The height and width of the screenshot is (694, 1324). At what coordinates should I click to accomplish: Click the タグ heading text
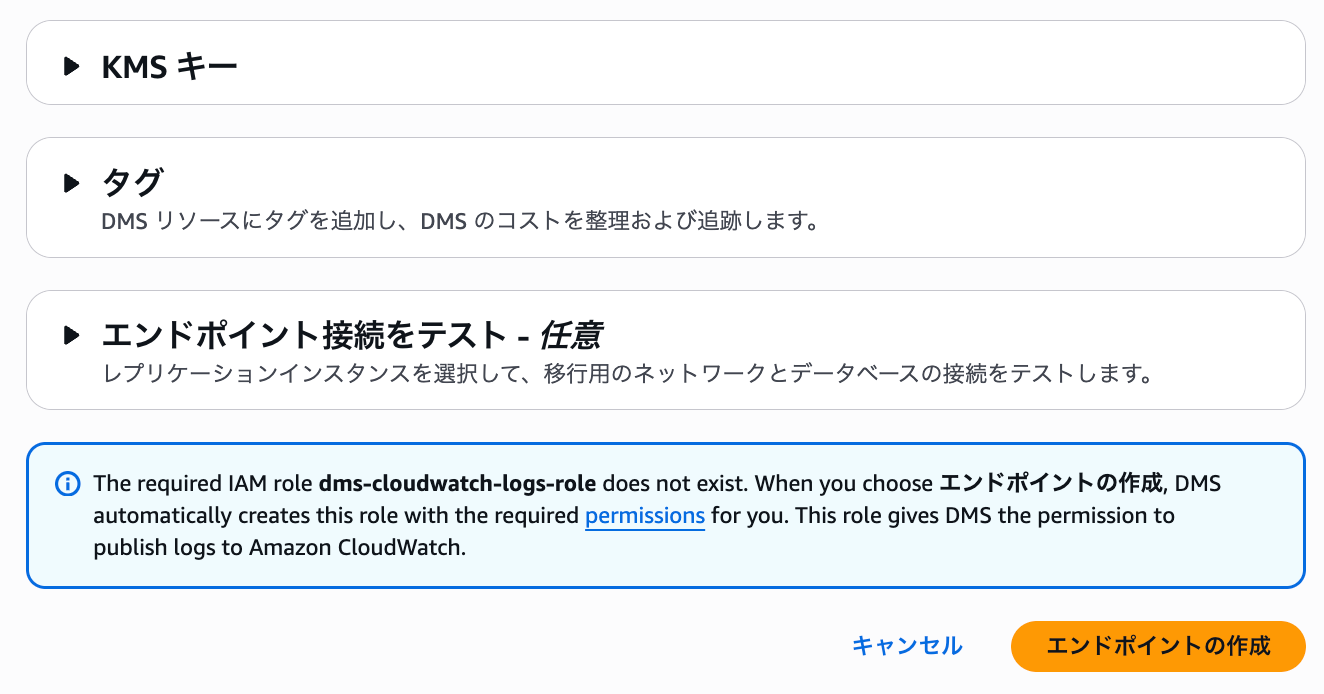[x=132, y=183]
